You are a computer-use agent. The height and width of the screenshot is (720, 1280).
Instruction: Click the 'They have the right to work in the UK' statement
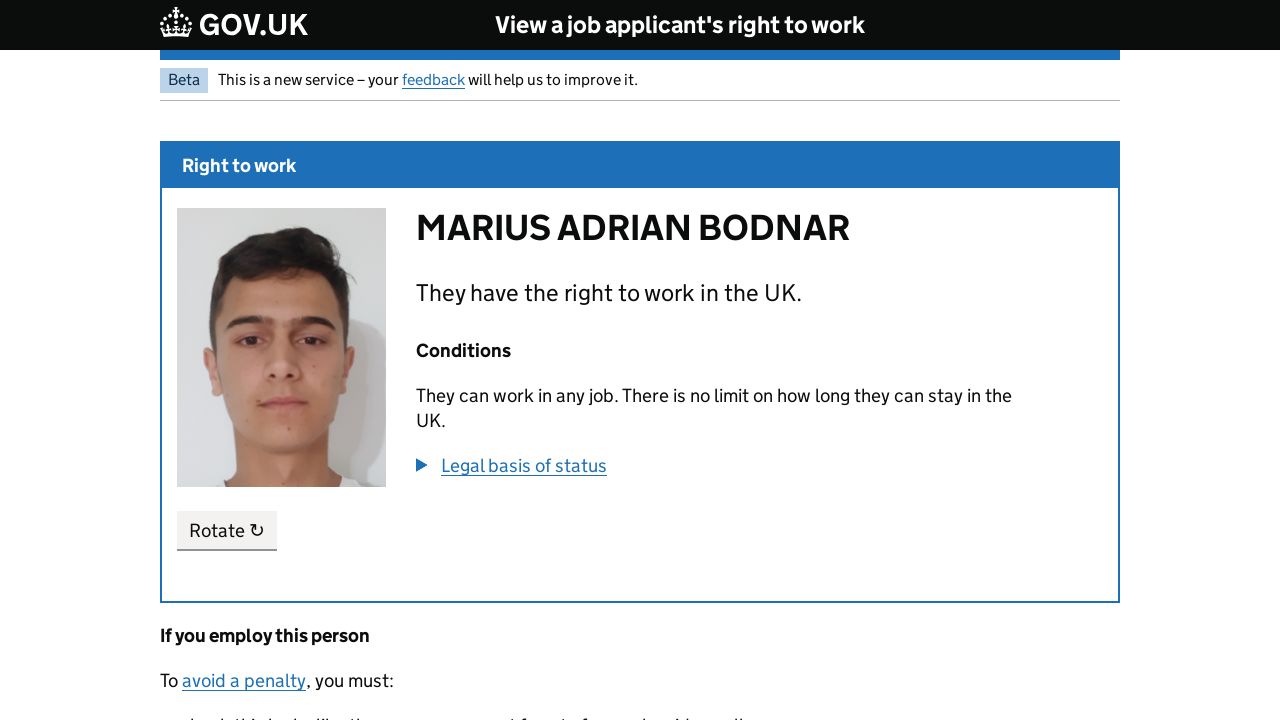608,293
